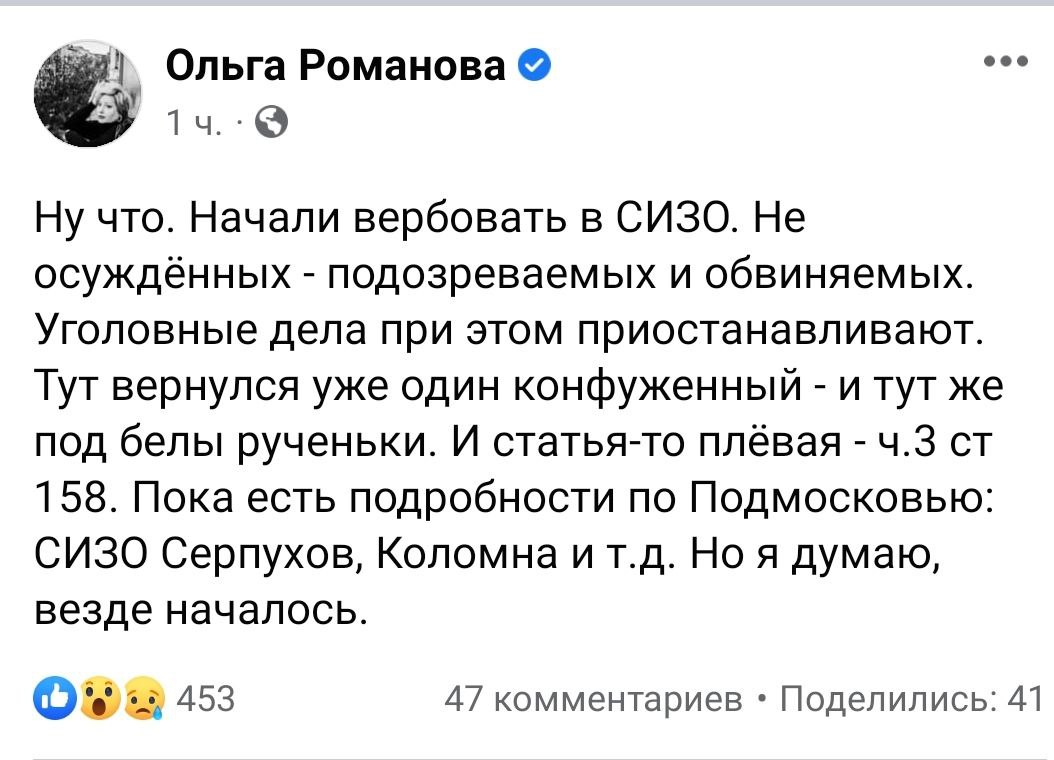Click the crying Sad reaction emoji
This screenshot has width=1054, height=760.
click(141, 696)
